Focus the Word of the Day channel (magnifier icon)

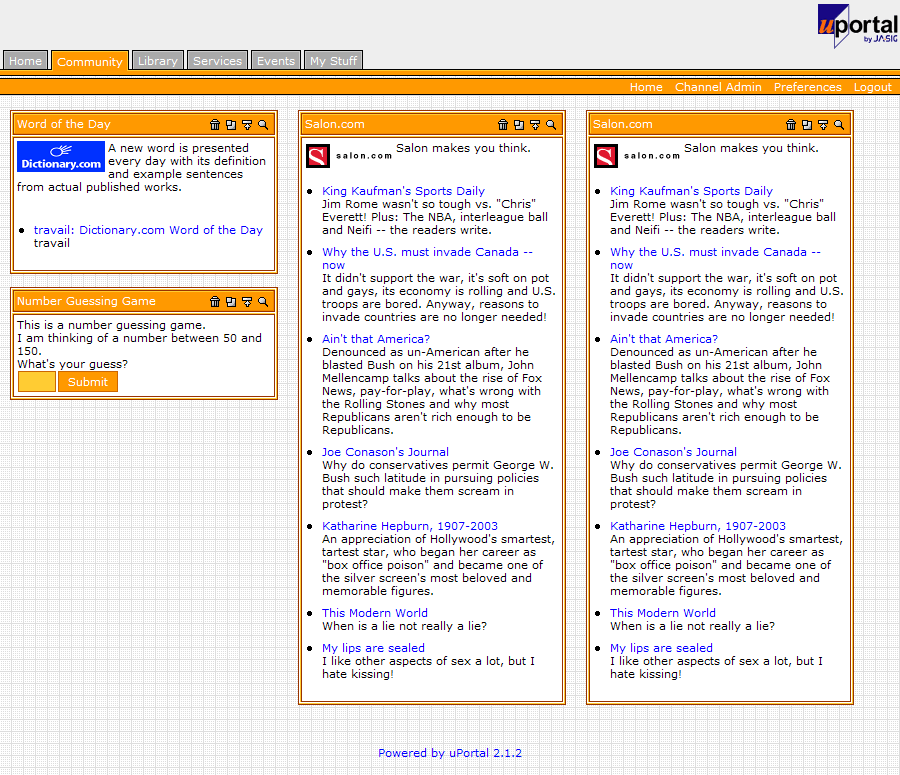pyautogui.click(x=263, y=125)
